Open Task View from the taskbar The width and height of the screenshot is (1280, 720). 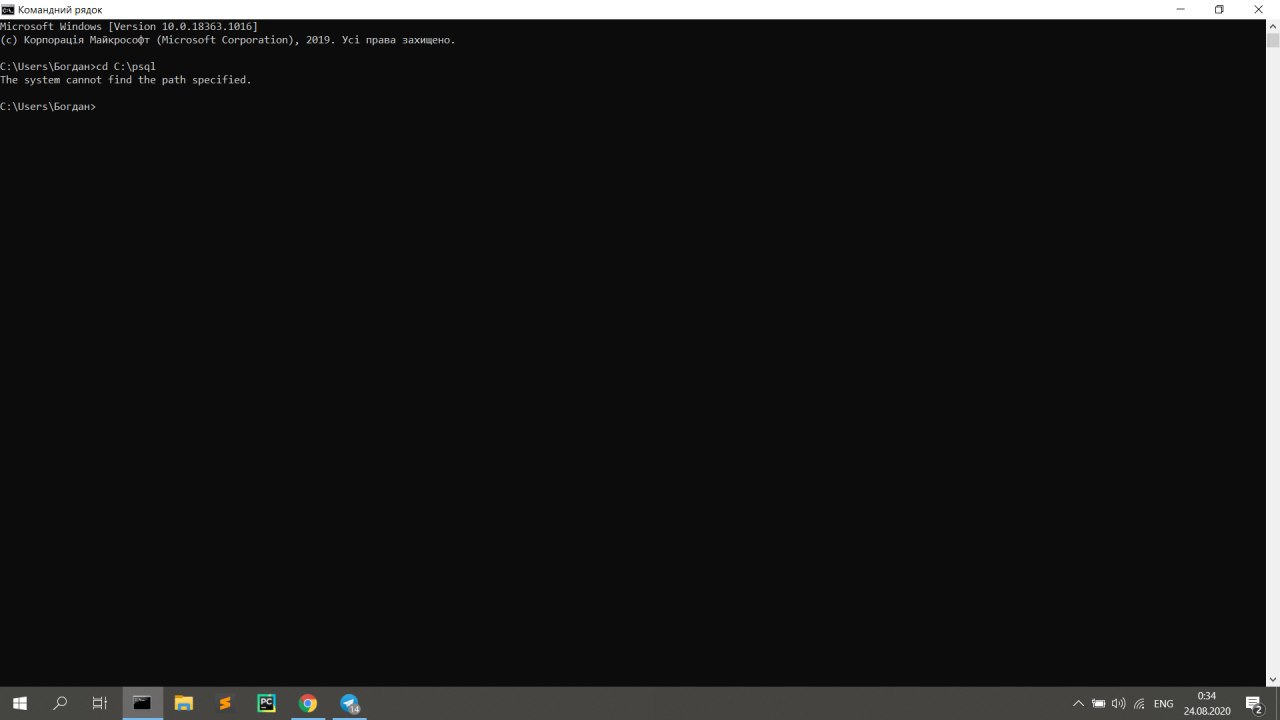click(x=100, y=703)
